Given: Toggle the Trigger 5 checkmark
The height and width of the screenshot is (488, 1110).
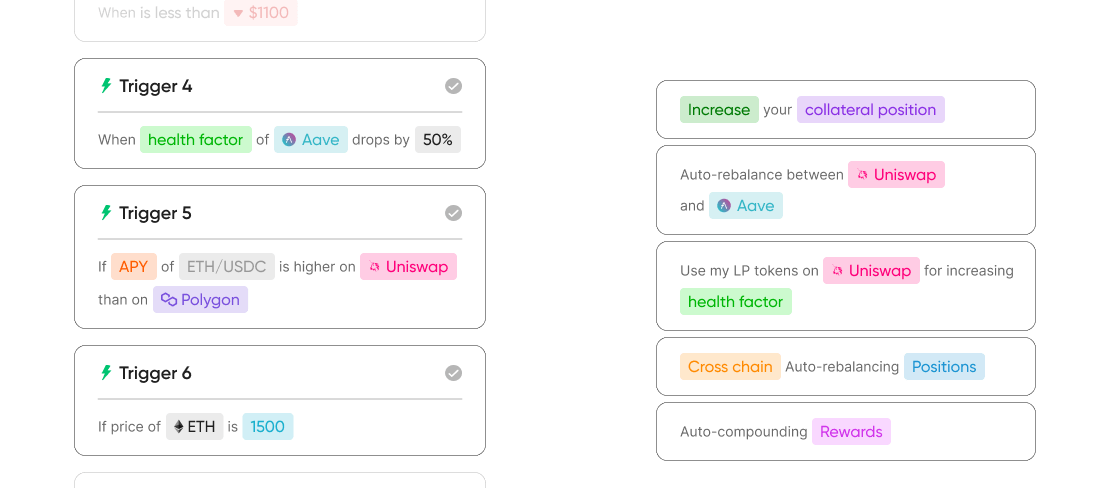Looking at the screenshot, I should coord(453,213).
